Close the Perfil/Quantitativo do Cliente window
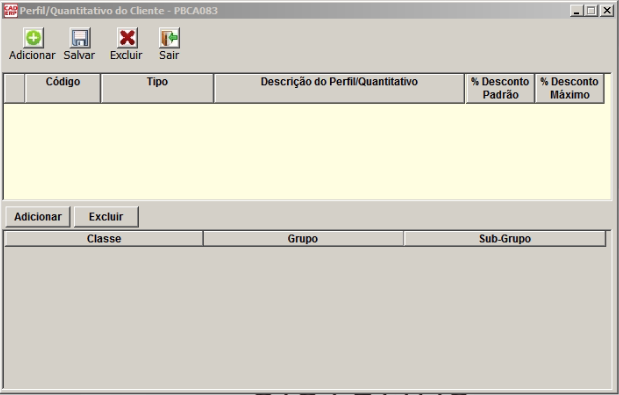The image size is (619, 395). 606,11
